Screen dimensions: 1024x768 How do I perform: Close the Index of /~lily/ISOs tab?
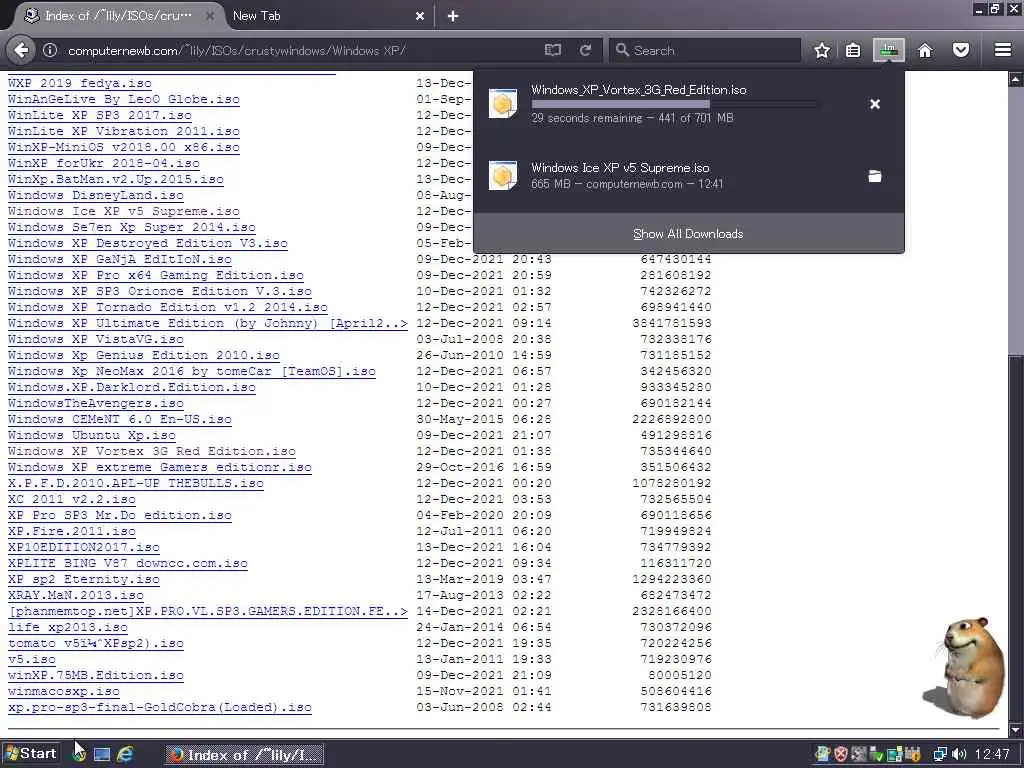[210, 16]
